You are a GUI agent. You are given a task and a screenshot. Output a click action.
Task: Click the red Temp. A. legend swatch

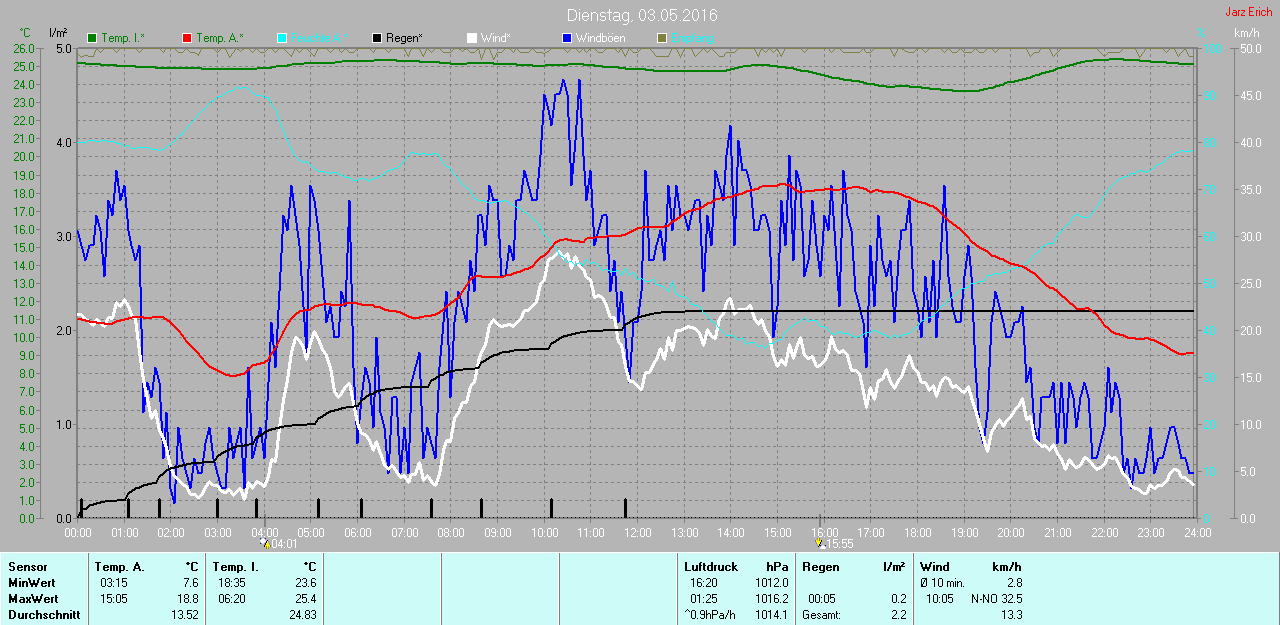click(x=187, y=38)
